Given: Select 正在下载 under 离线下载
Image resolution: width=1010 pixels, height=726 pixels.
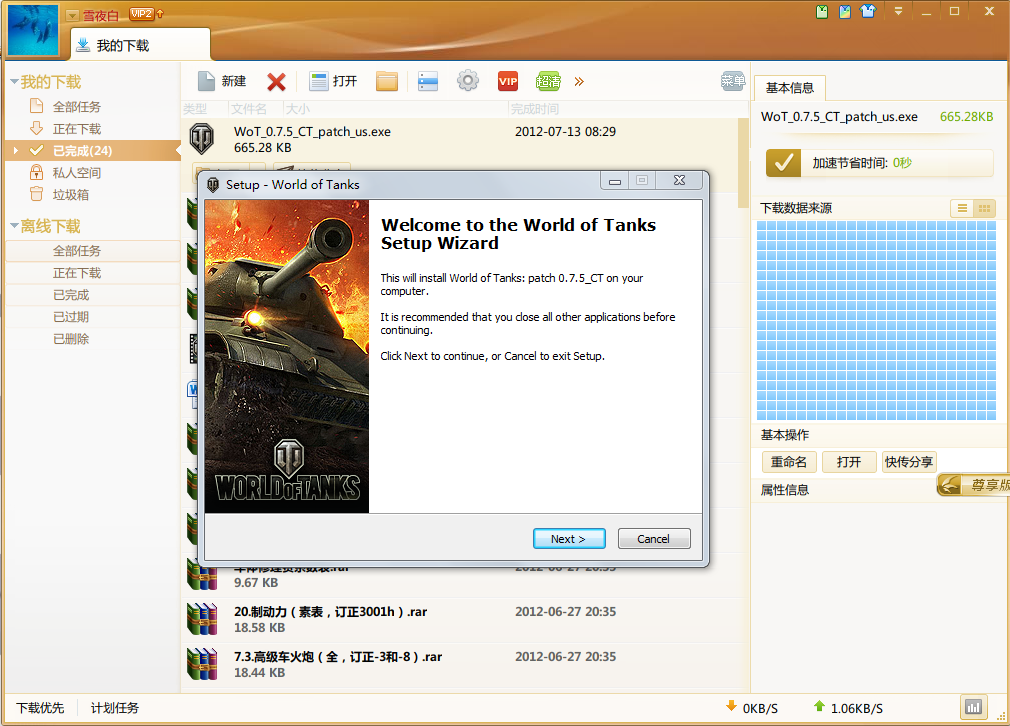Looking at the screenshot, I should pyautogui.click(x=93, y=273).
